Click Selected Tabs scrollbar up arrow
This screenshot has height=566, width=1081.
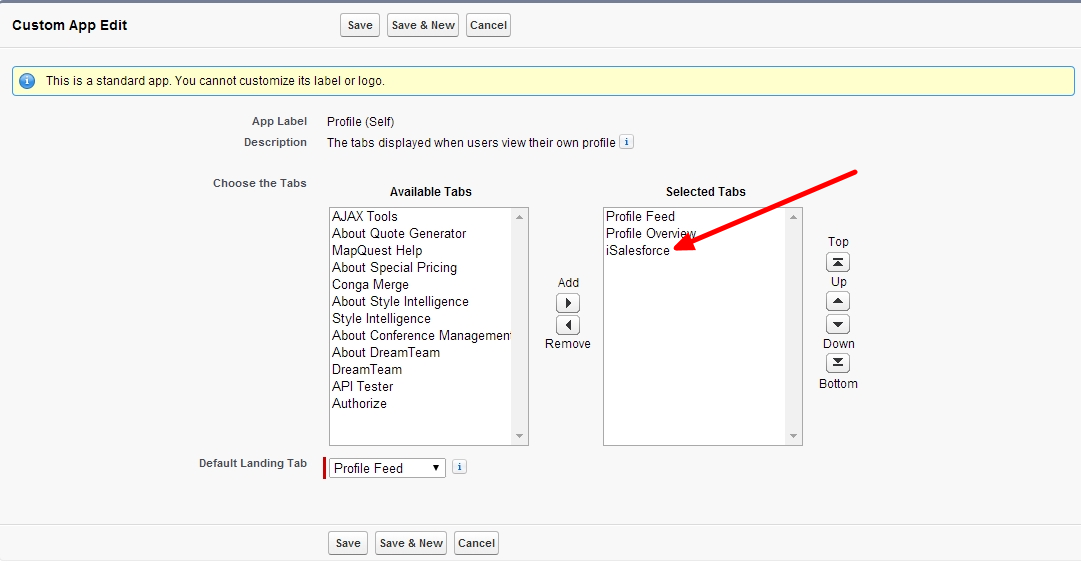pyautogui.click(x=793, y=217)
